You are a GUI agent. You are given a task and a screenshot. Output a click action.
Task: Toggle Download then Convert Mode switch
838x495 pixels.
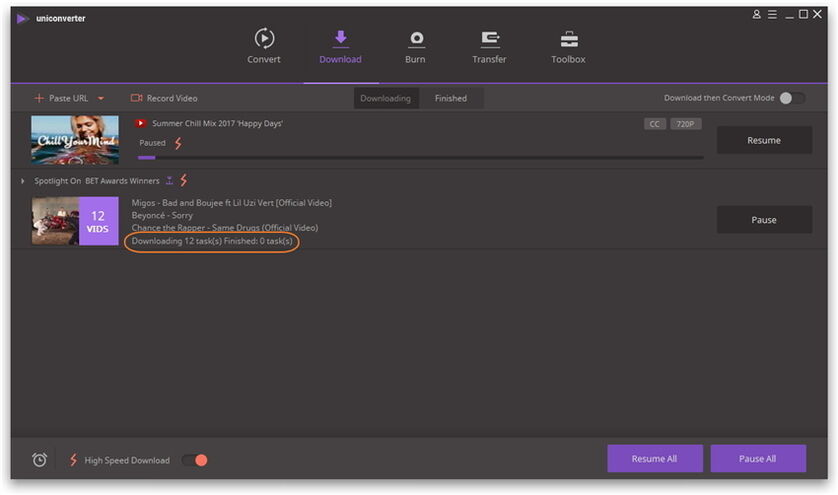point(792,98)
